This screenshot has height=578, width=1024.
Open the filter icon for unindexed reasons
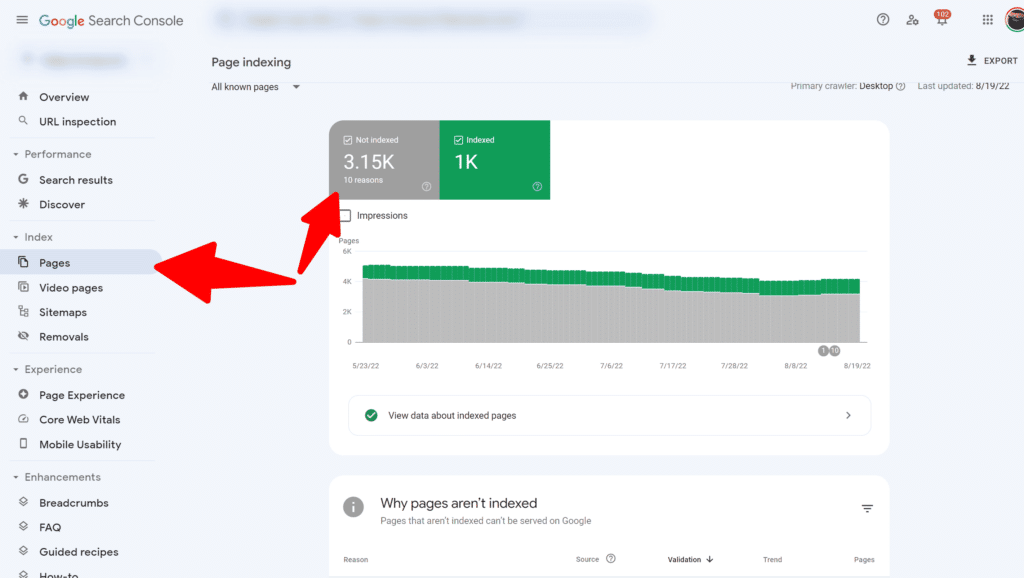867,508
